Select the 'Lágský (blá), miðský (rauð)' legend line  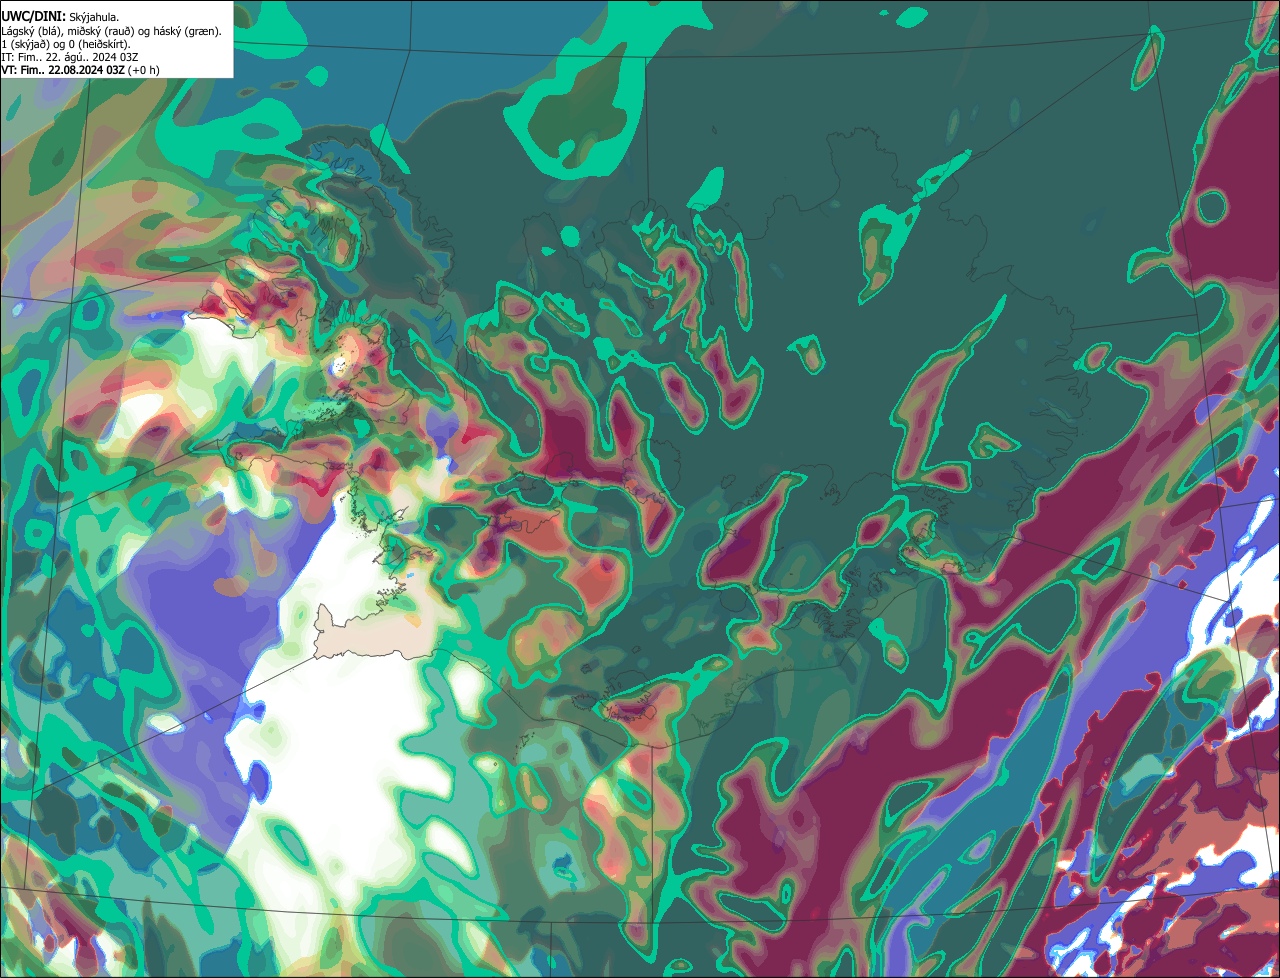pyautogui.click(x=112, y=31)
